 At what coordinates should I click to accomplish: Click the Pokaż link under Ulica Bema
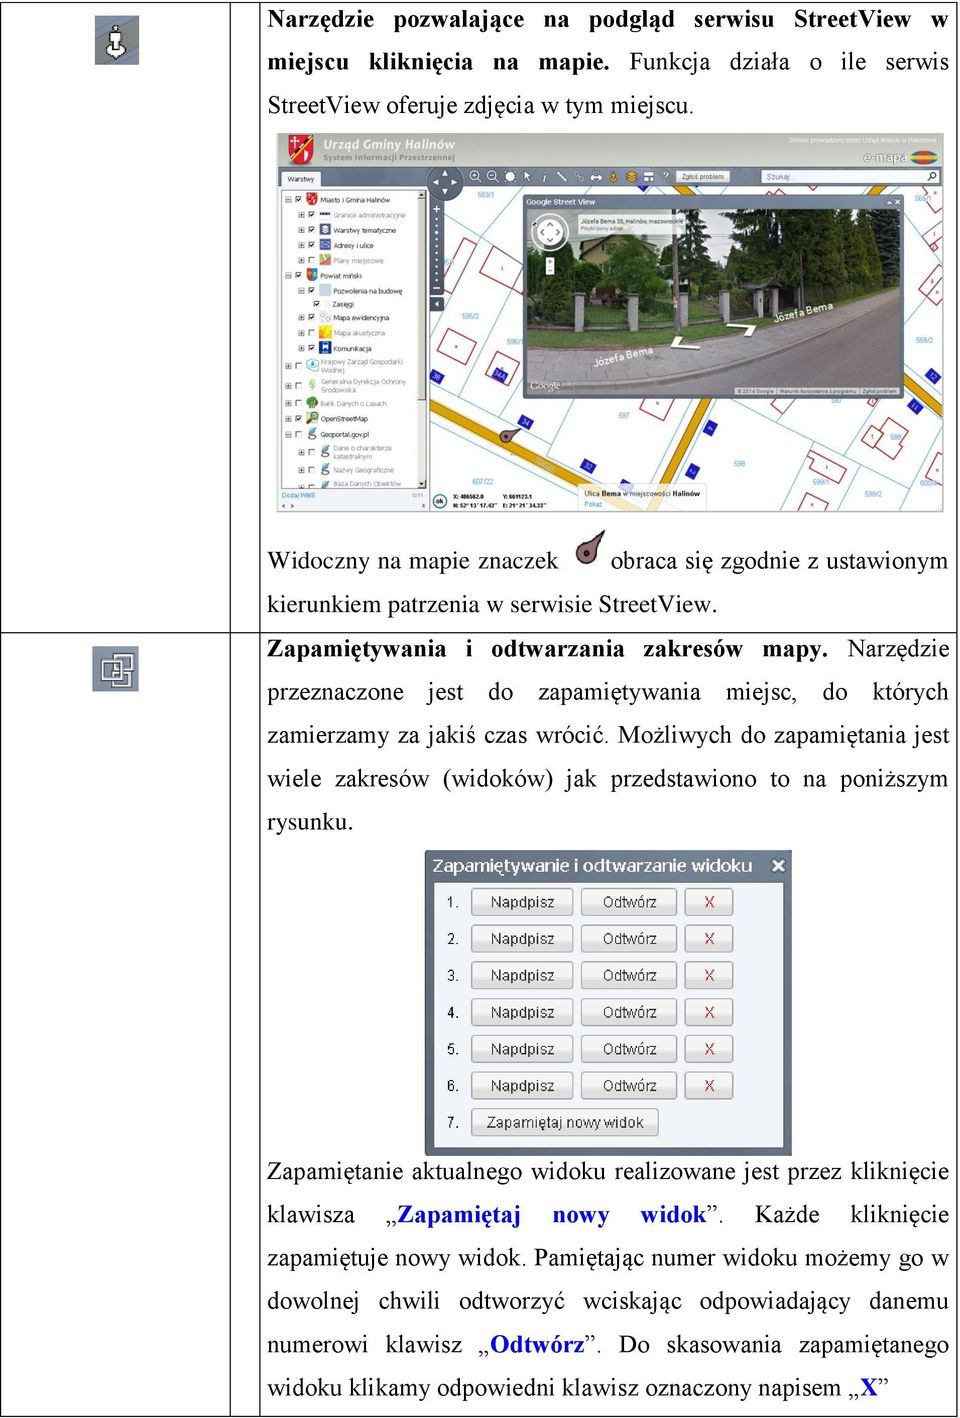[x=593, y=504]
